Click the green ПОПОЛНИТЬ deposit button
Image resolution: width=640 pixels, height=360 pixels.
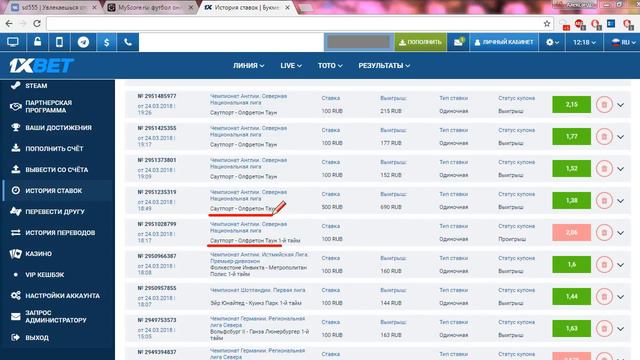click(420, 42)
